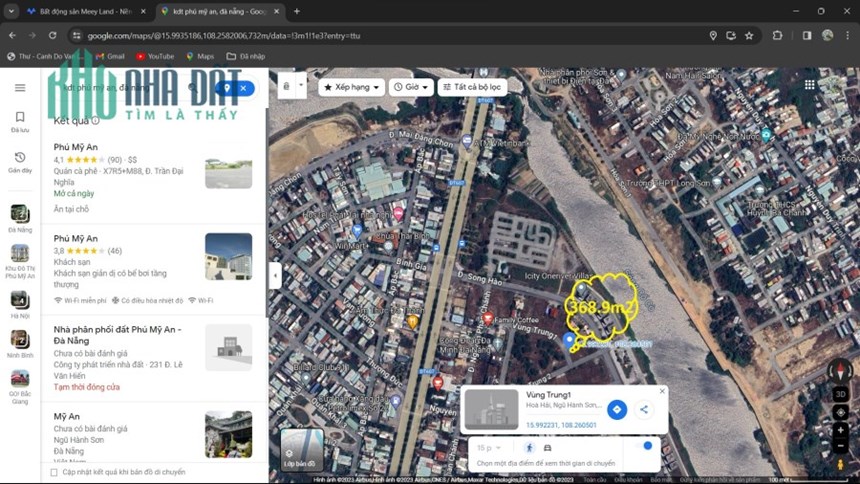
Task: Open the extensions puzzle icon
Action: tap(777, 36)
